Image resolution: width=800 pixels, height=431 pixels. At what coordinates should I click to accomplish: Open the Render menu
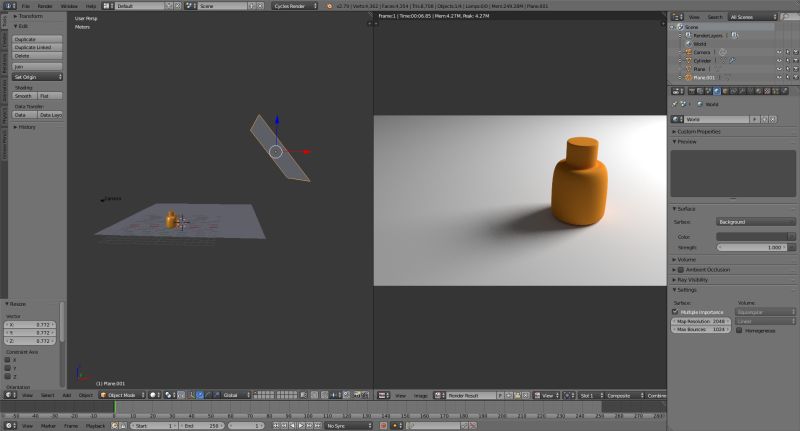coord(45,6)
